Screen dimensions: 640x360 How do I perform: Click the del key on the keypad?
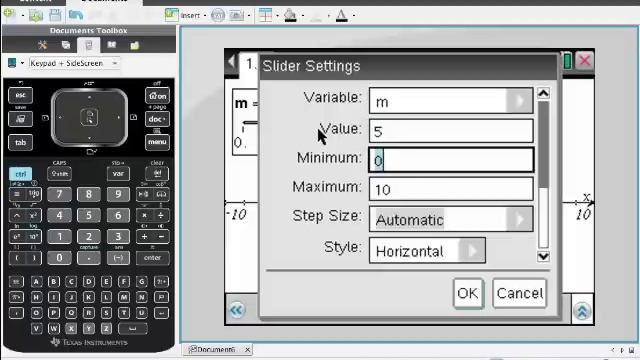tap(157, 173)
